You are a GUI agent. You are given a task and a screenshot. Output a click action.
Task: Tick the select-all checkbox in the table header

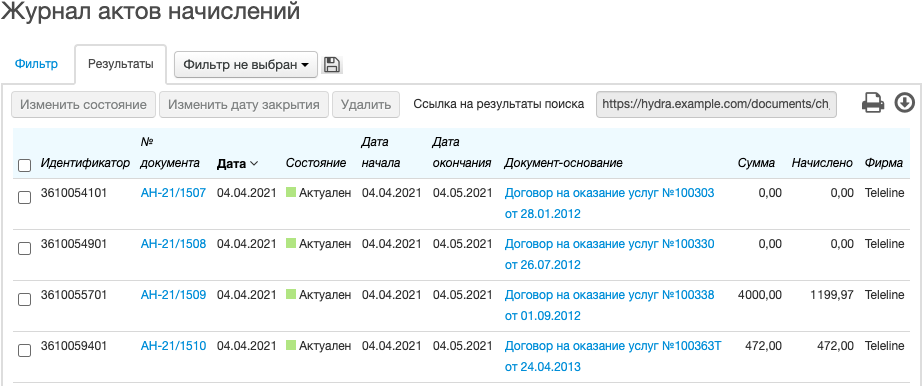pyautogui.click(x=24, y=165)
